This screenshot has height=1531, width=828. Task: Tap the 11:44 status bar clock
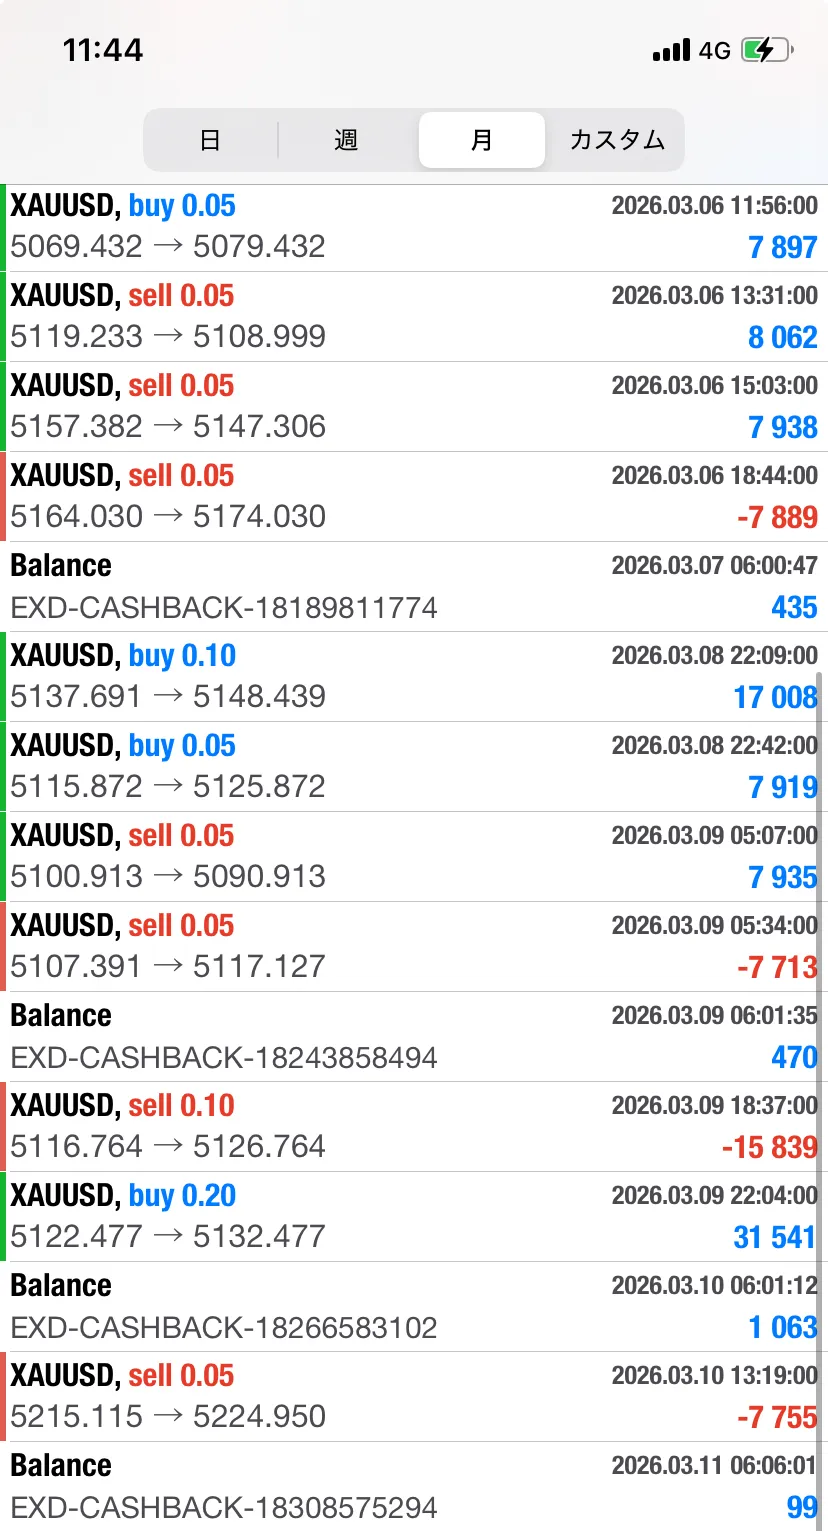(x=103, y=50)
